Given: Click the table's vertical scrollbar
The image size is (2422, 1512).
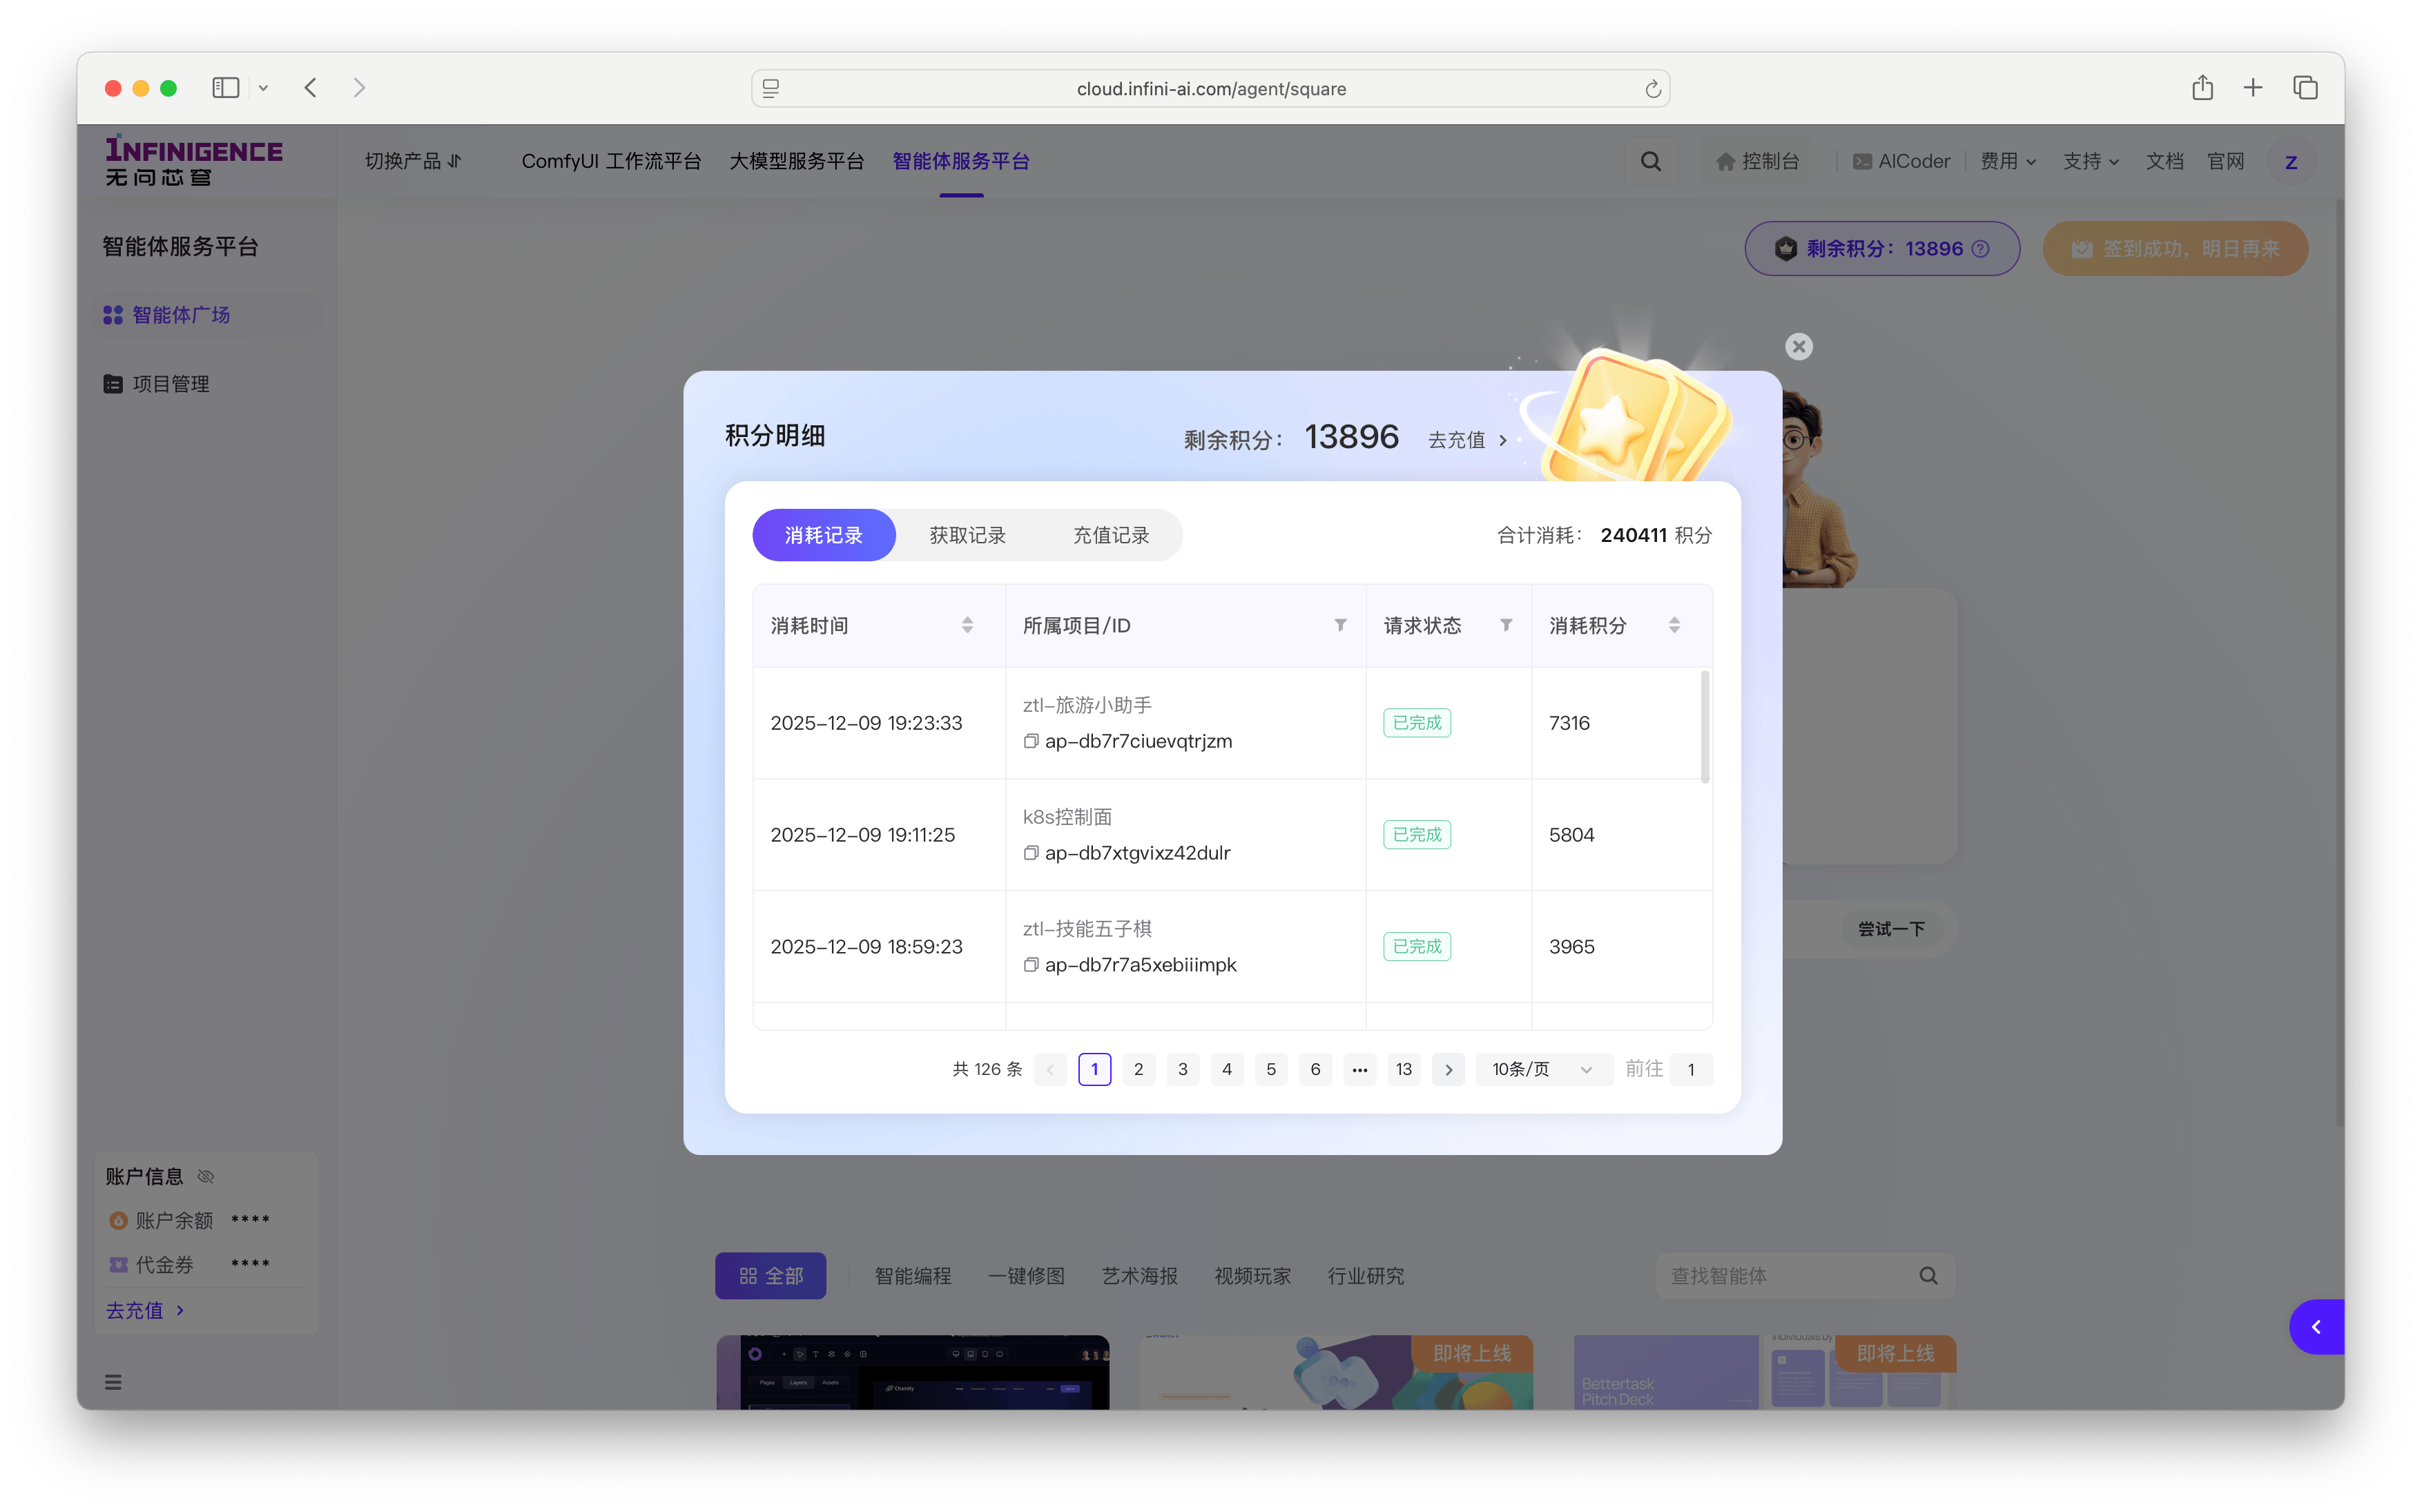Looking at the screenshot, I should [x=1704, y=727].
